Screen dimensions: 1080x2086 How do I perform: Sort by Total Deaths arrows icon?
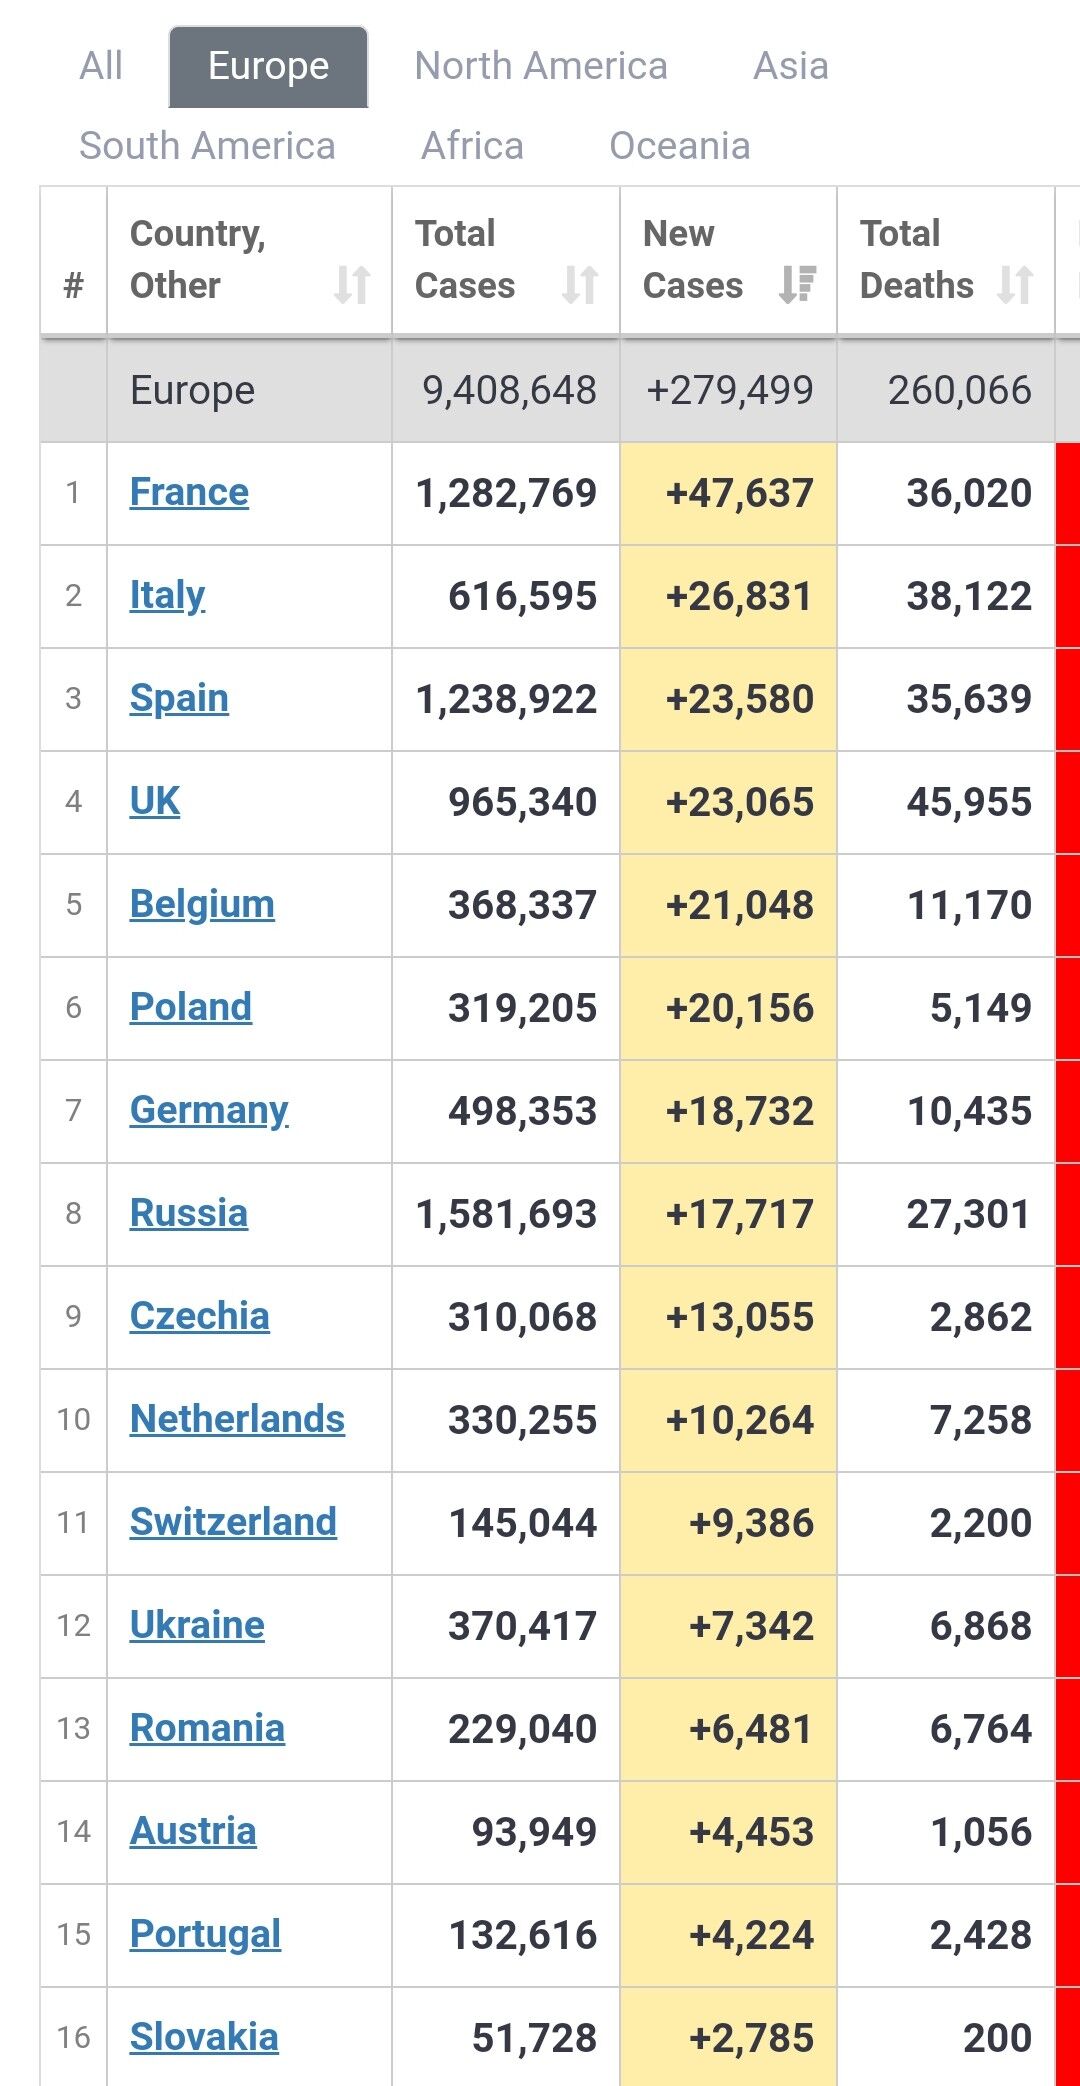[1016, 285]
